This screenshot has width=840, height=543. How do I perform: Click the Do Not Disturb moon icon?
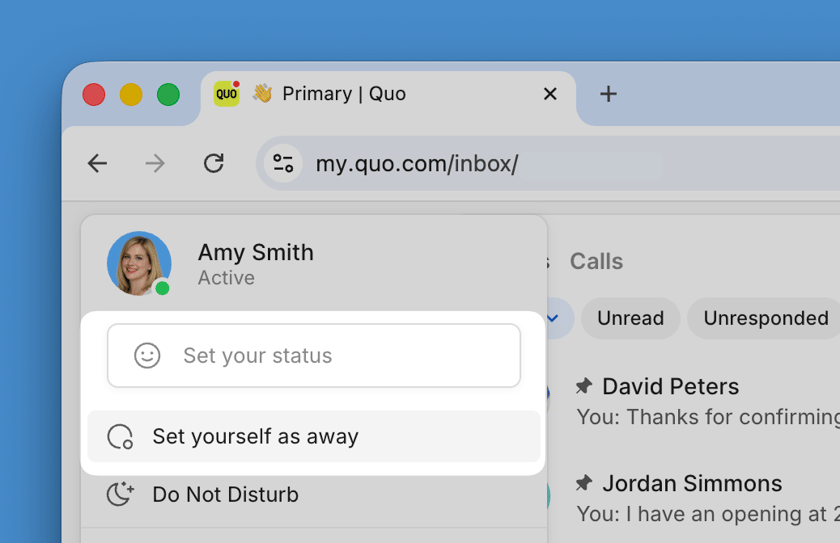[x=120, y=494]
